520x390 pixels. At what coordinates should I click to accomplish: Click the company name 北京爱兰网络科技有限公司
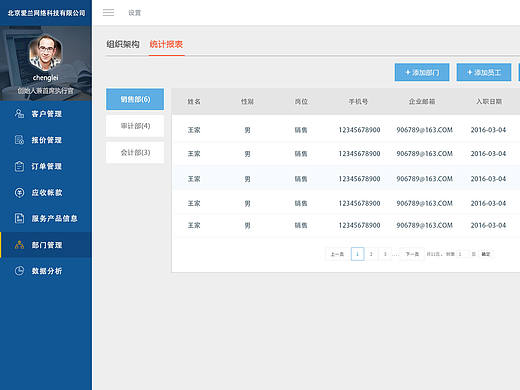[46, 13]
